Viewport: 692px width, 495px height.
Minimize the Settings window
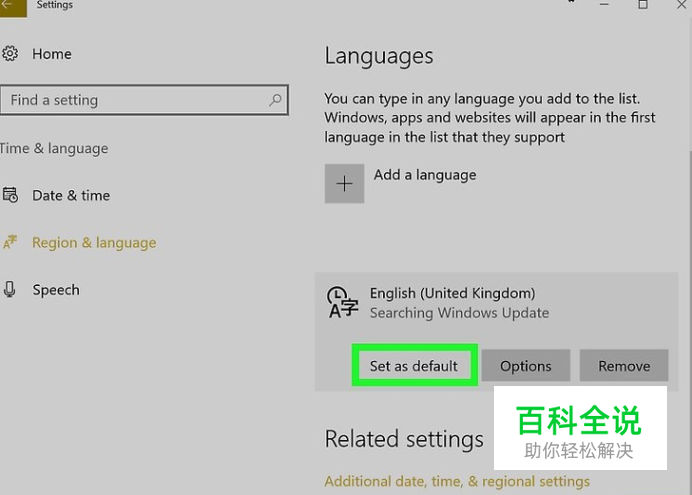604,4
